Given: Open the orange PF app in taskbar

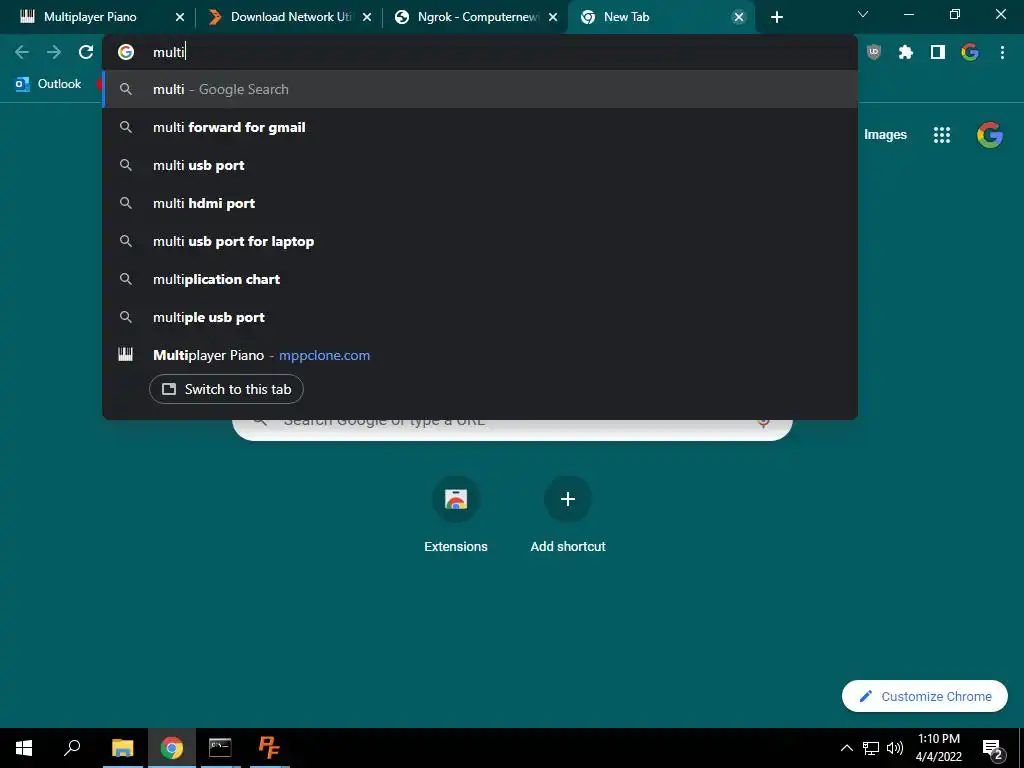Looking at the screenshot, I should click(269, 748).
